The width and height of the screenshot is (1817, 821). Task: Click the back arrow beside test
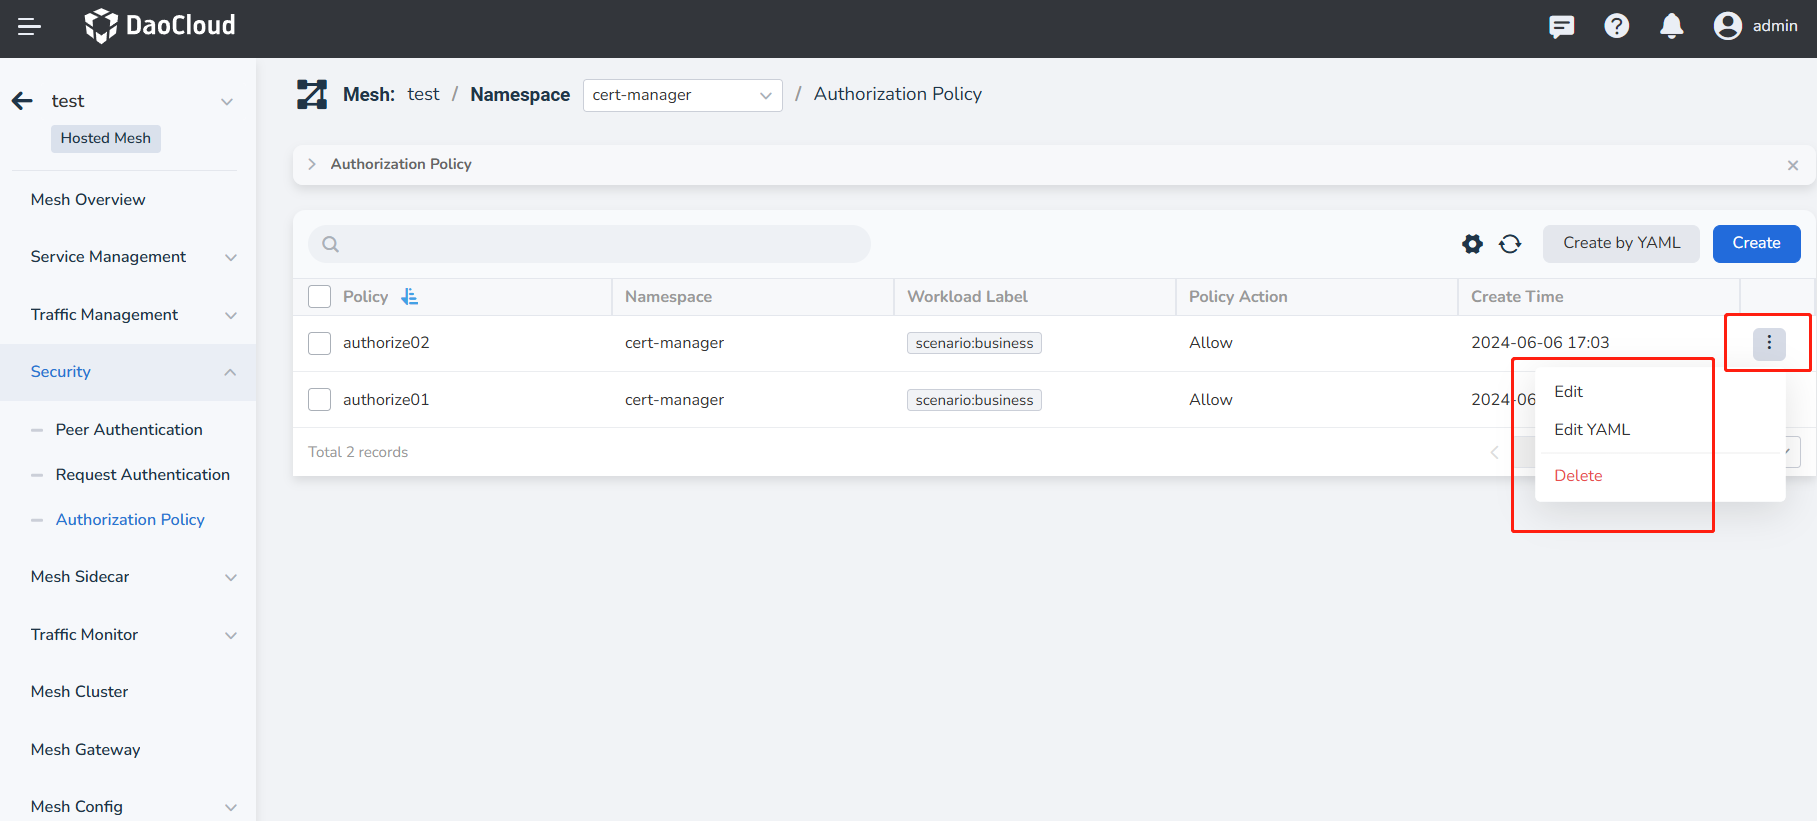click(22, 101)
